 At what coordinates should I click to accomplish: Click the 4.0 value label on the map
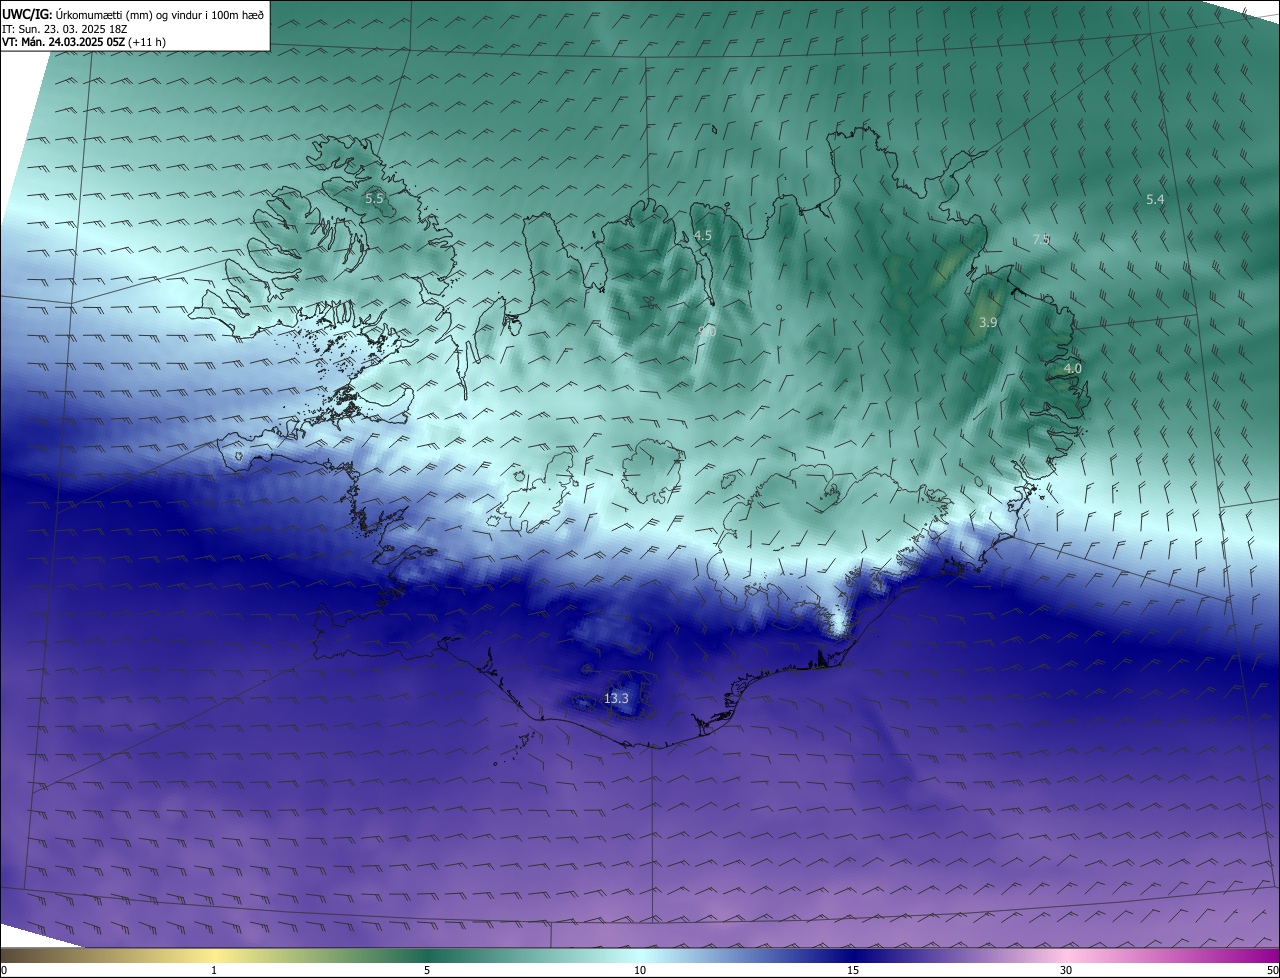coord(1072,368)
